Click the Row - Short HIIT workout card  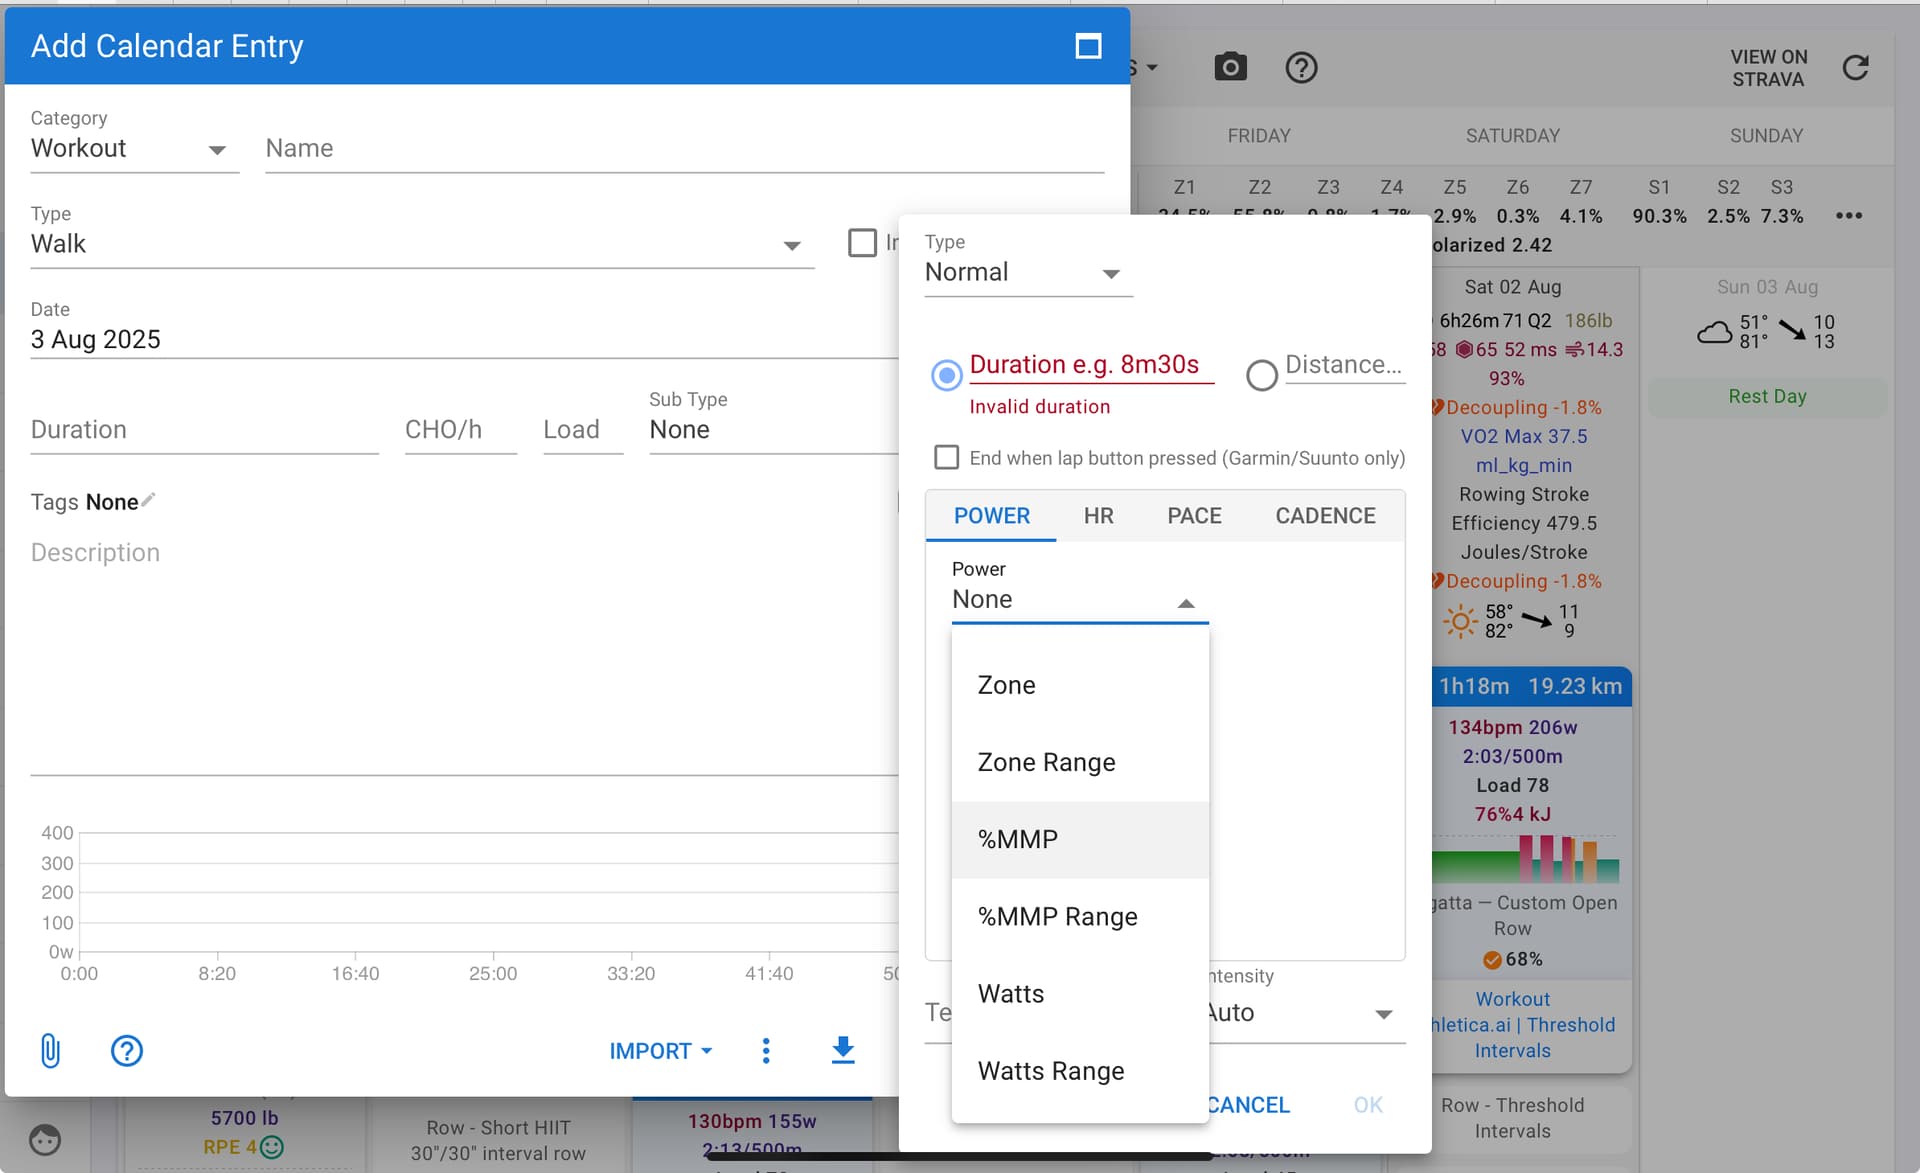(498, 1140)
